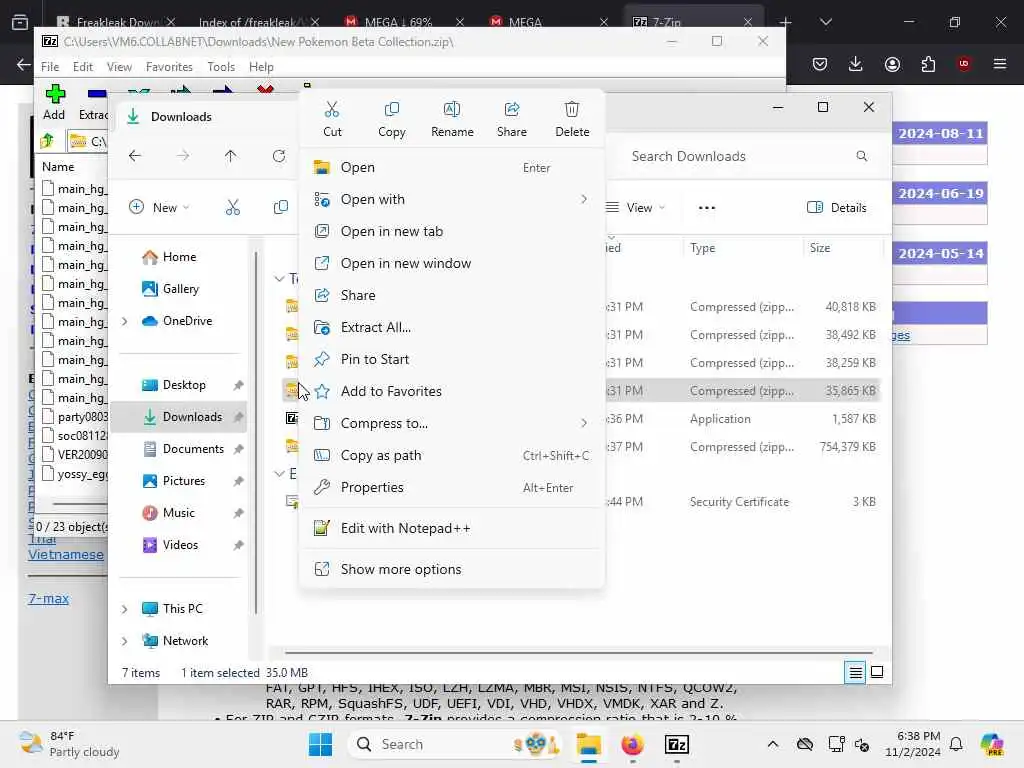The image size is (1024, 768).
Task: Open Firefox downloads icon
Action: (x=856, y=64)
